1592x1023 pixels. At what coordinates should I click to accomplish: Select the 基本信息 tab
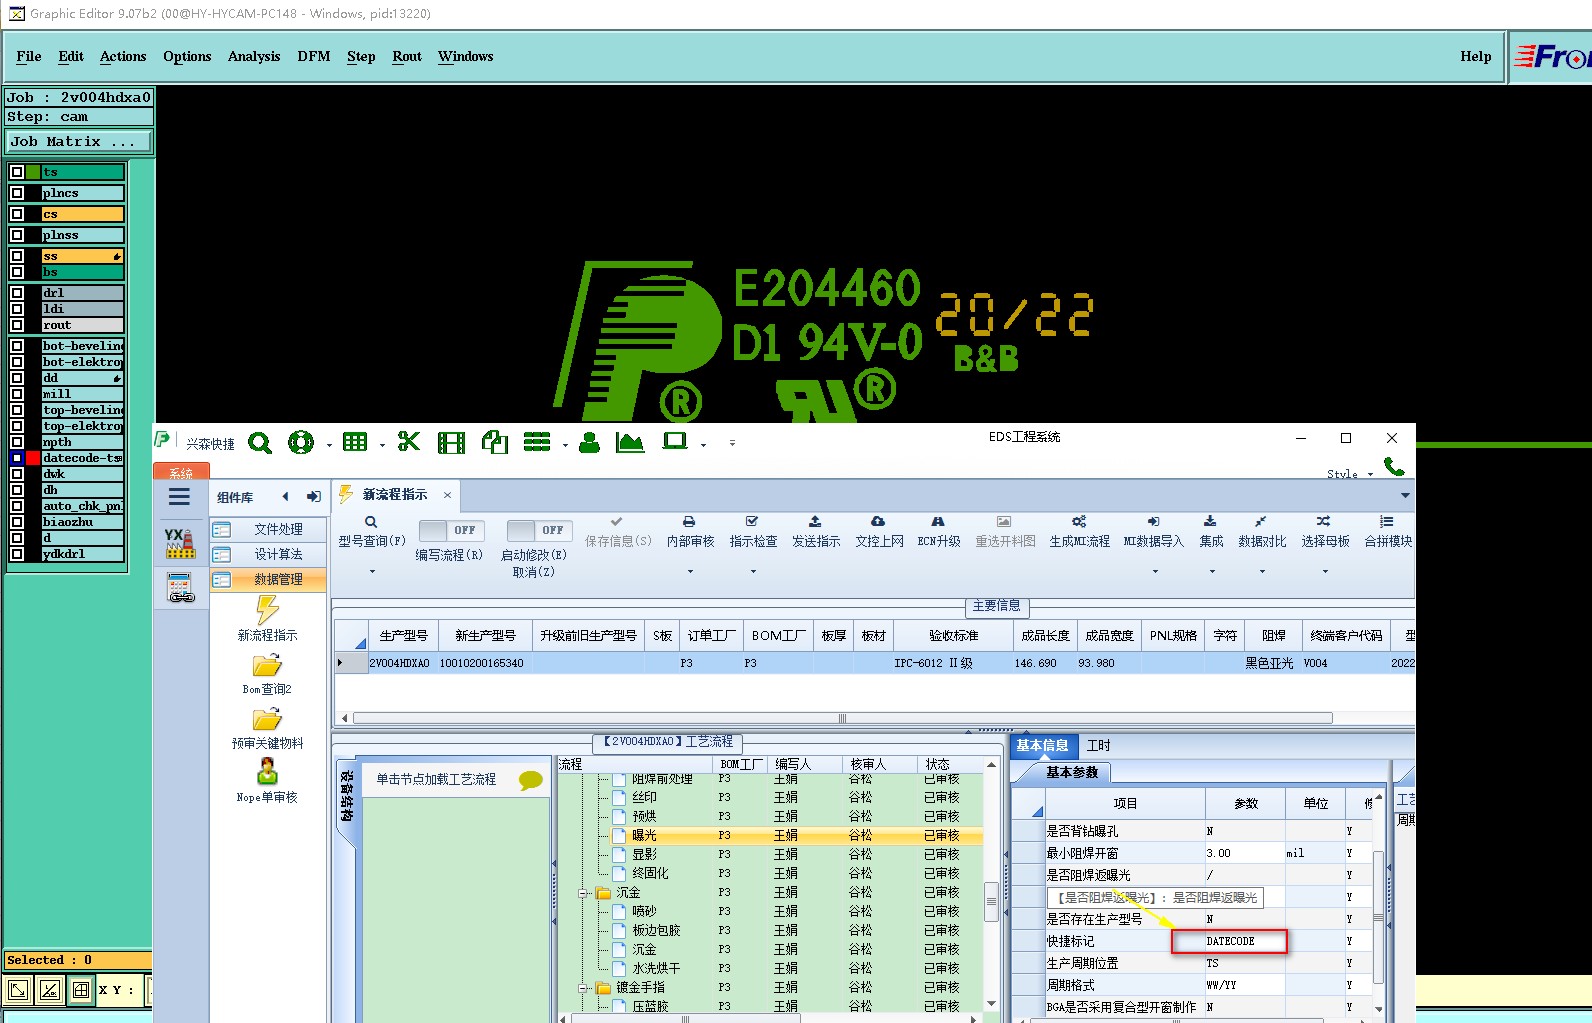1042,746
